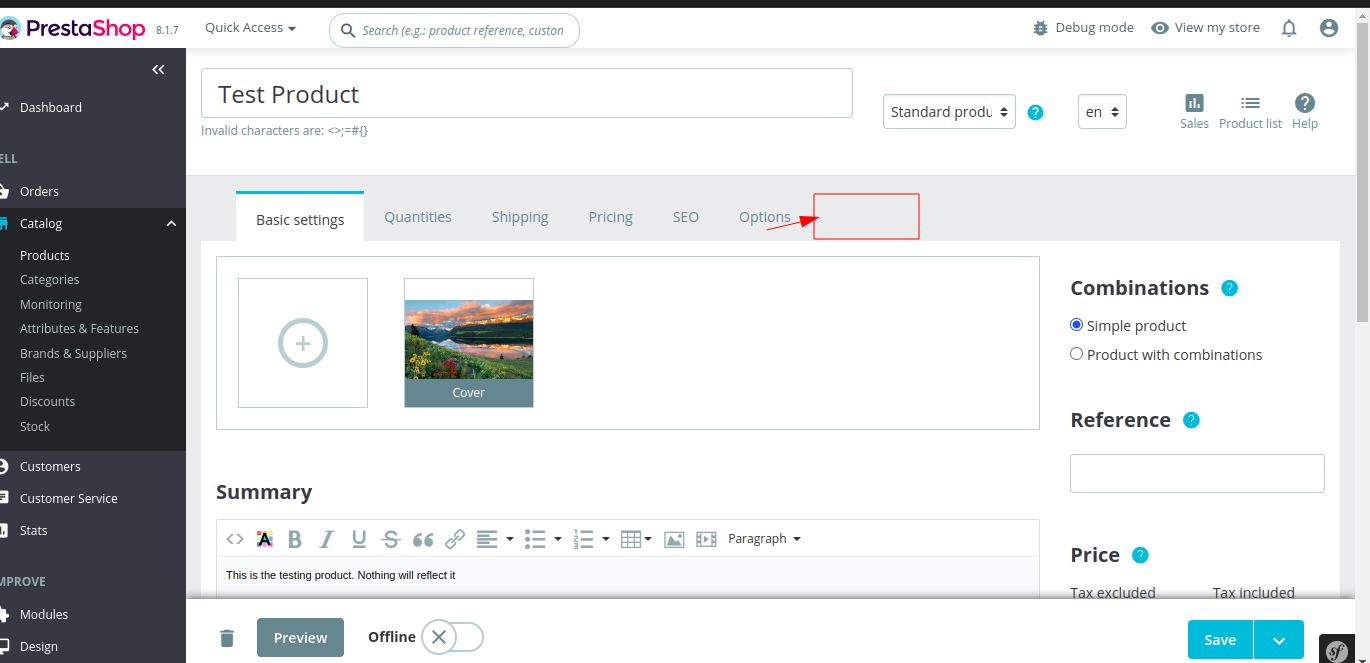Collapse the Catalog menu section
Screen dimensions: 1370x663
pos(171,224)
